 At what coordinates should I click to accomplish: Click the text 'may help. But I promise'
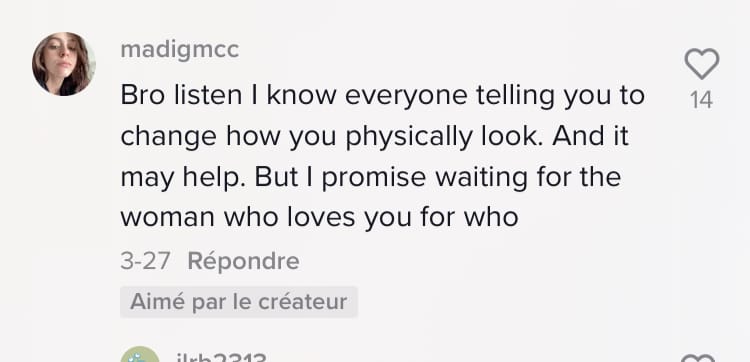tap(273, 177)
